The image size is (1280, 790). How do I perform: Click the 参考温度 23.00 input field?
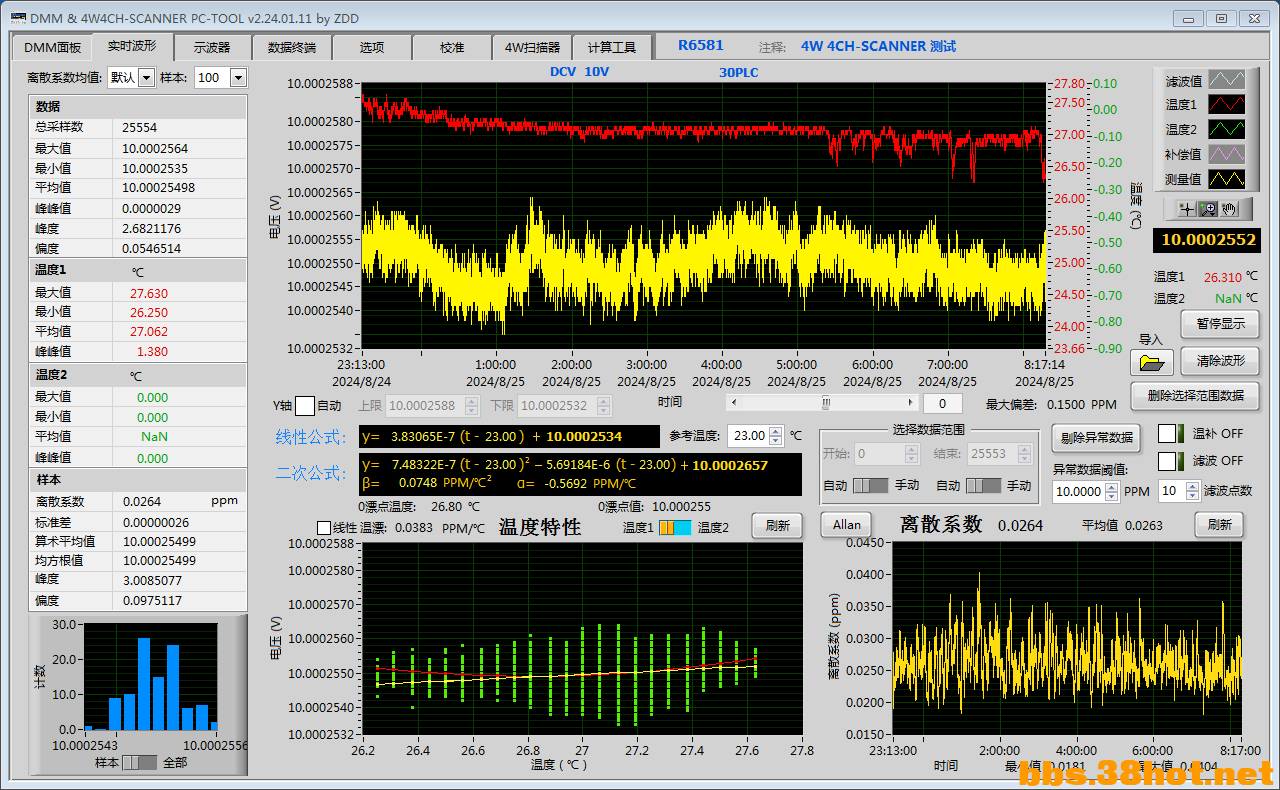click(x=748, y=436)
